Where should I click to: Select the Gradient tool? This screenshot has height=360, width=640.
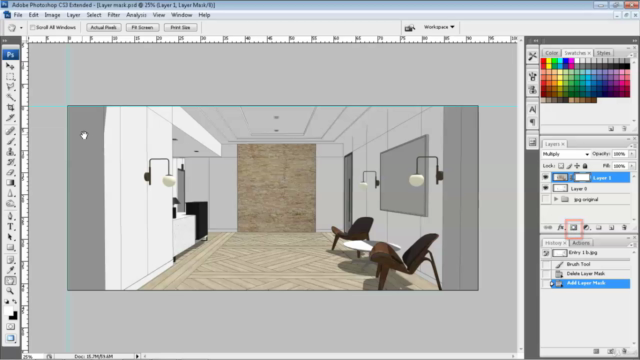point(10,182)
